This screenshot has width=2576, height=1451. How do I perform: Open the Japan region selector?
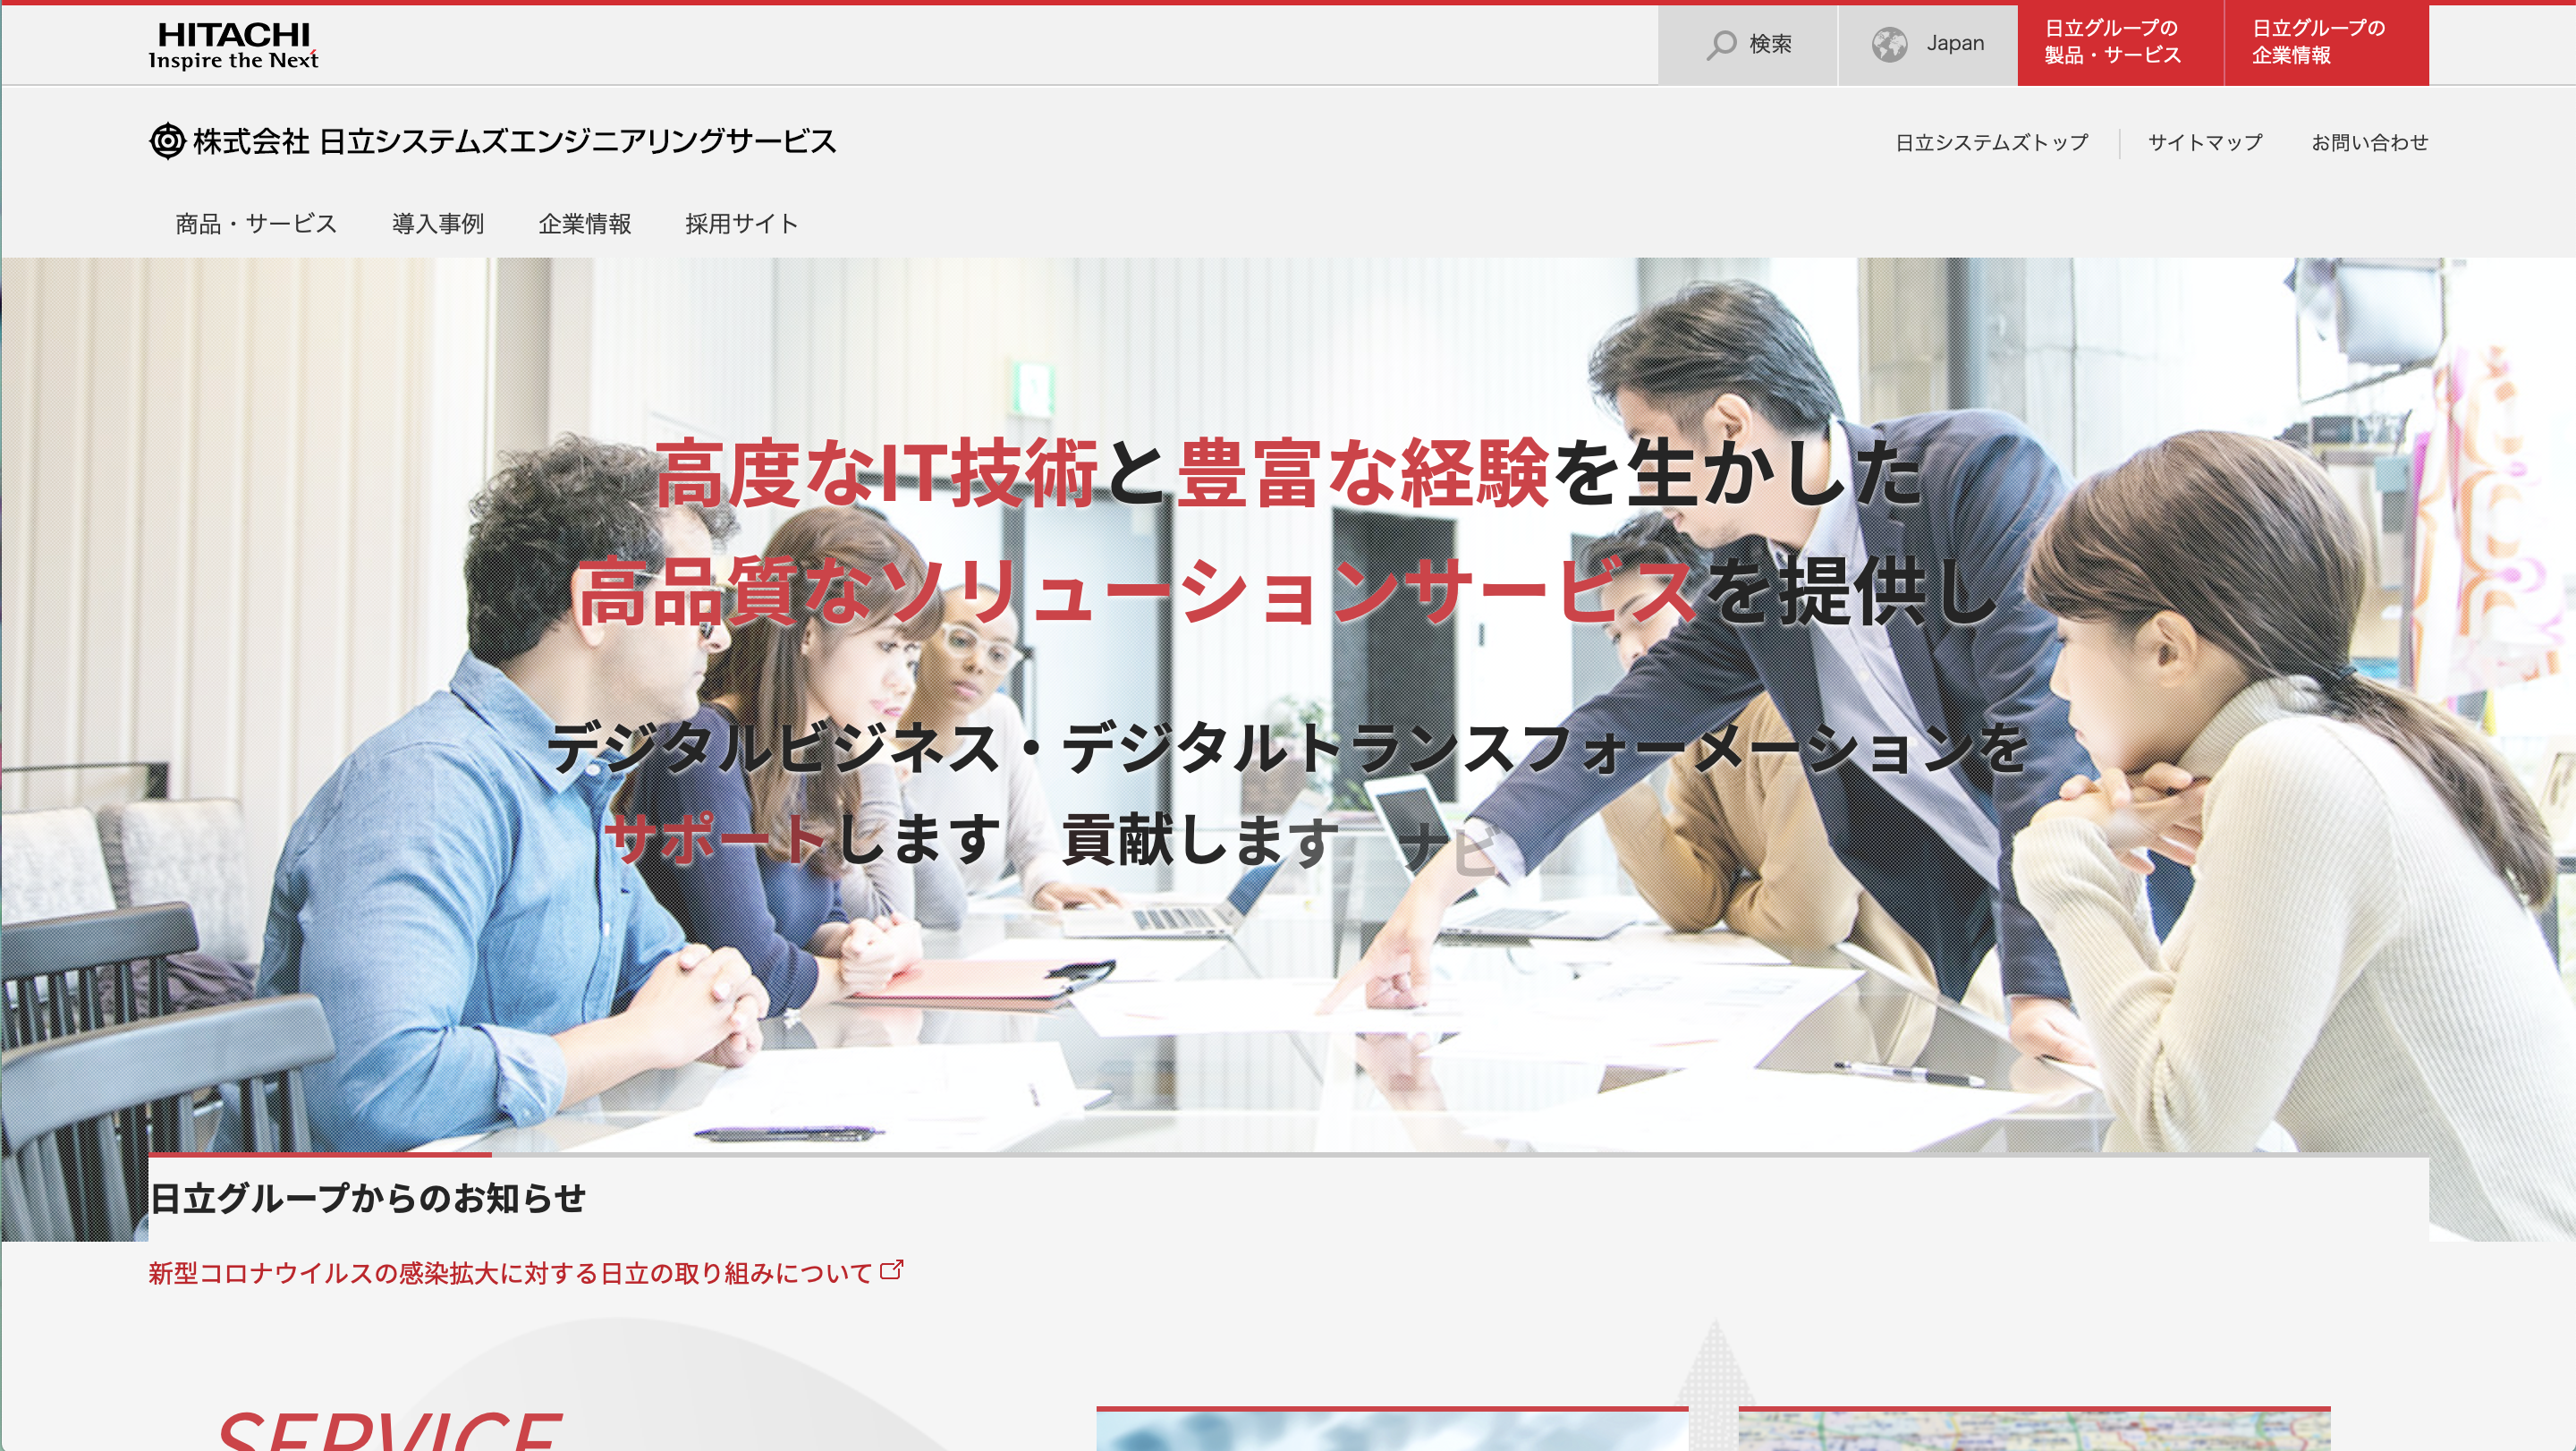point(1927,45)
